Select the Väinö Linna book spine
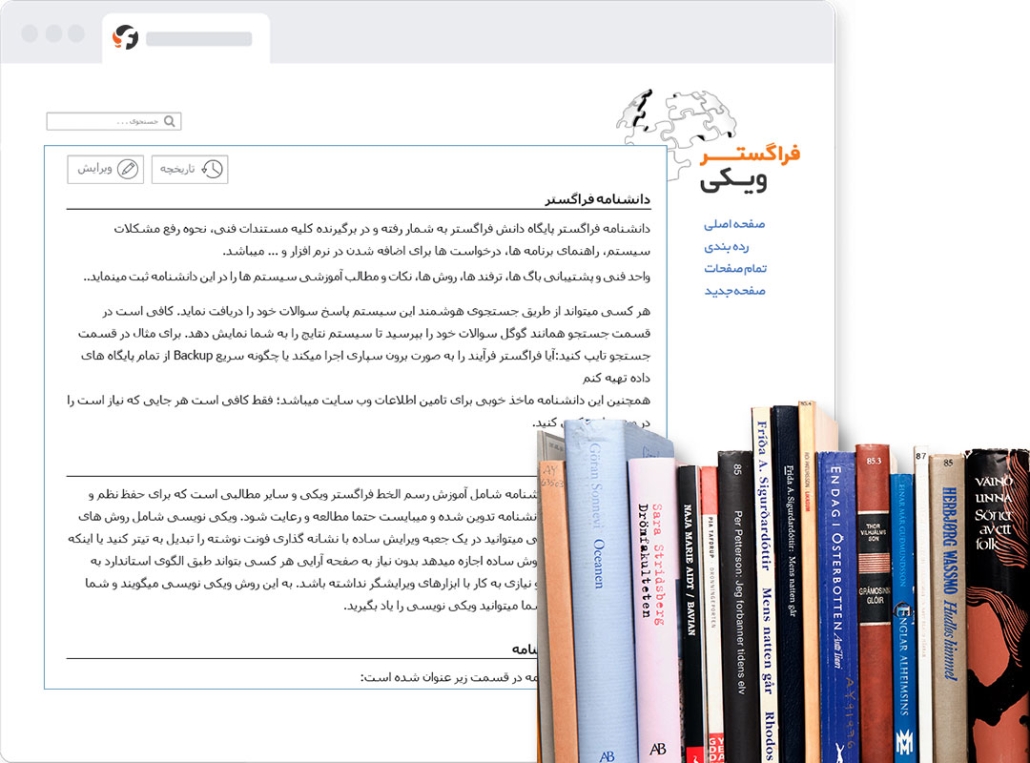 click(x=997, y=600)
